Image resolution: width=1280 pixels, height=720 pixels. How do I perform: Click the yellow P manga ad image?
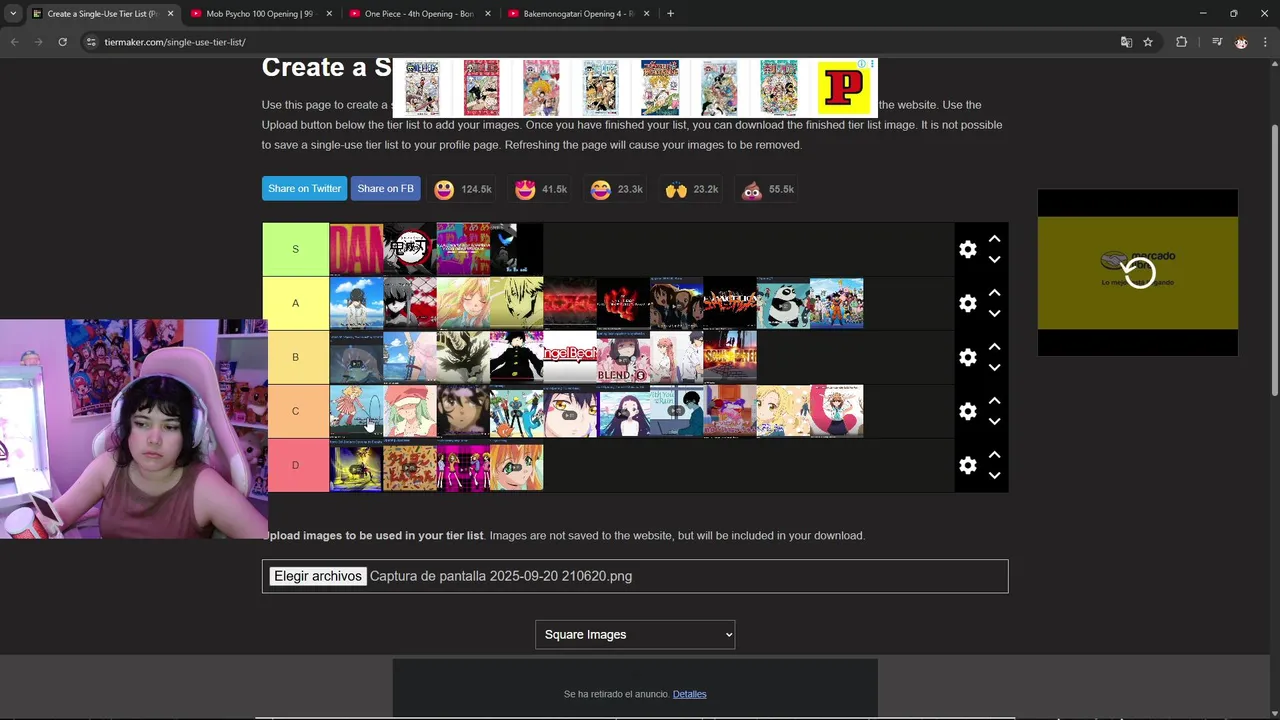tap(845, 88)
